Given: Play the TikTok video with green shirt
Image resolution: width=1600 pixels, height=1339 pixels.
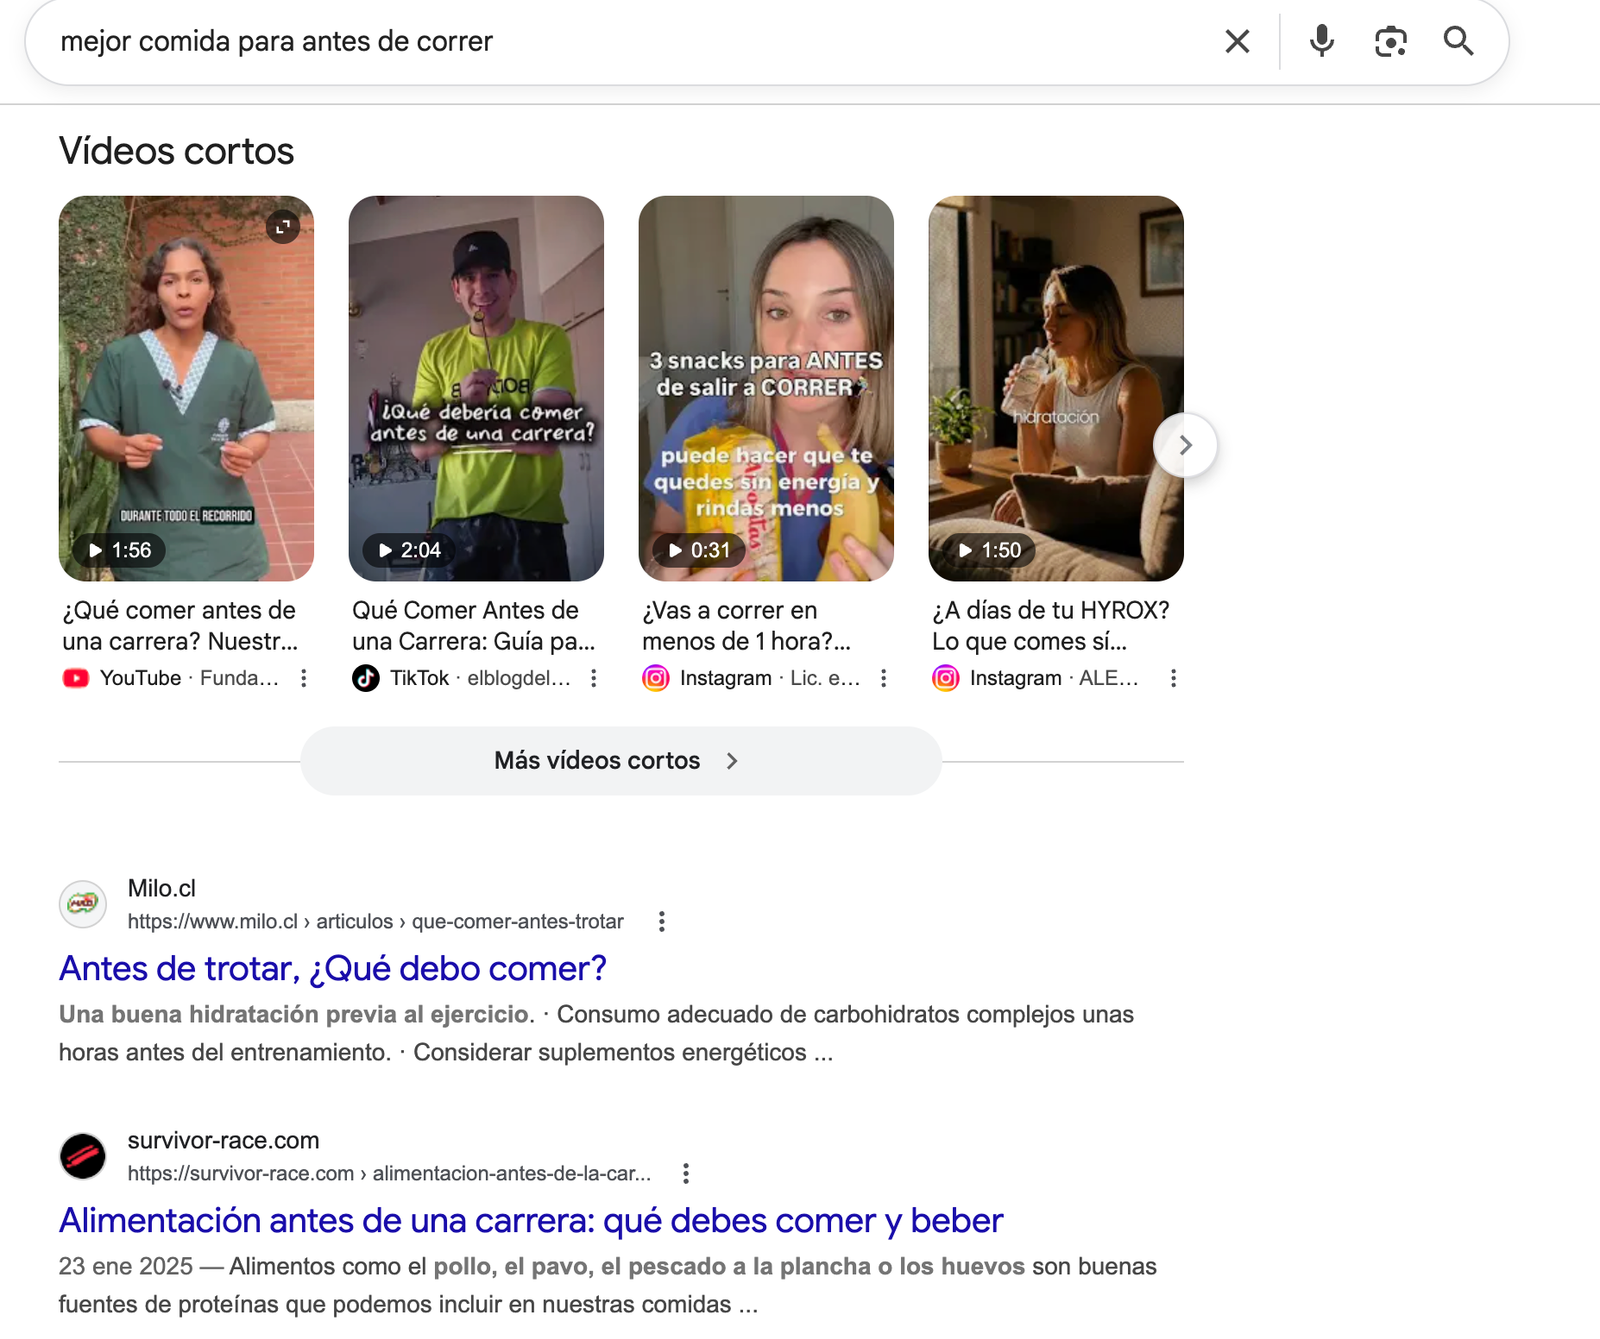Looking at the screenshot, I should point(476,388).
